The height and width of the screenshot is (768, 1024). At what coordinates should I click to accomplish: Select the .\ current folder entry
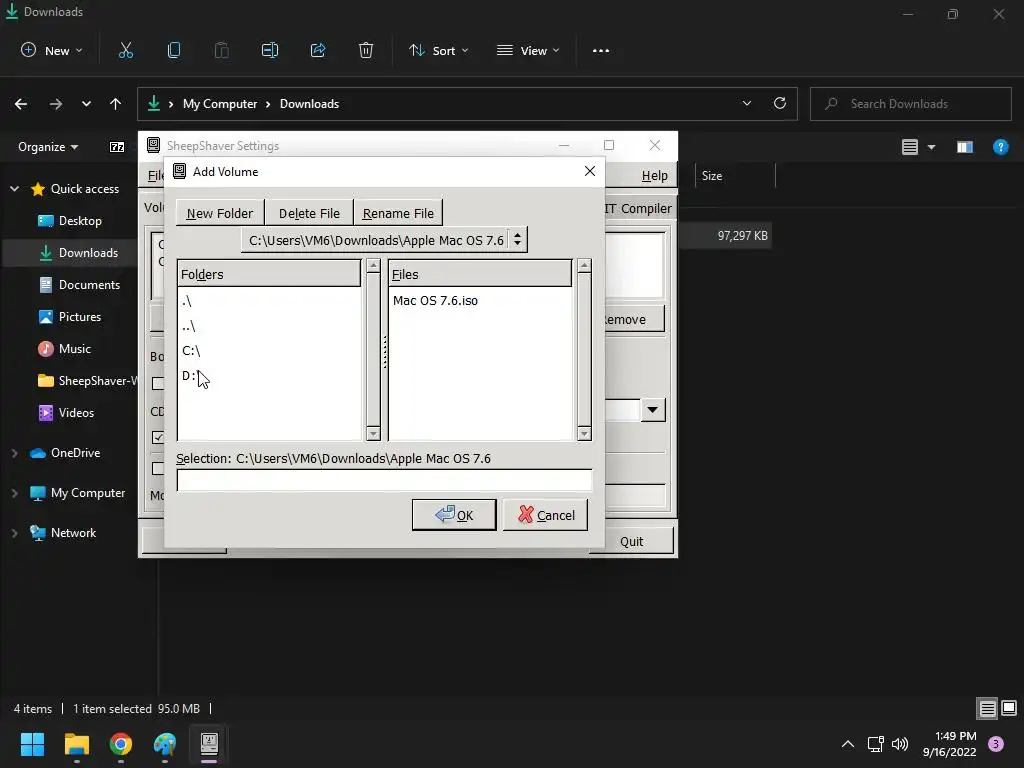point(187,301)
